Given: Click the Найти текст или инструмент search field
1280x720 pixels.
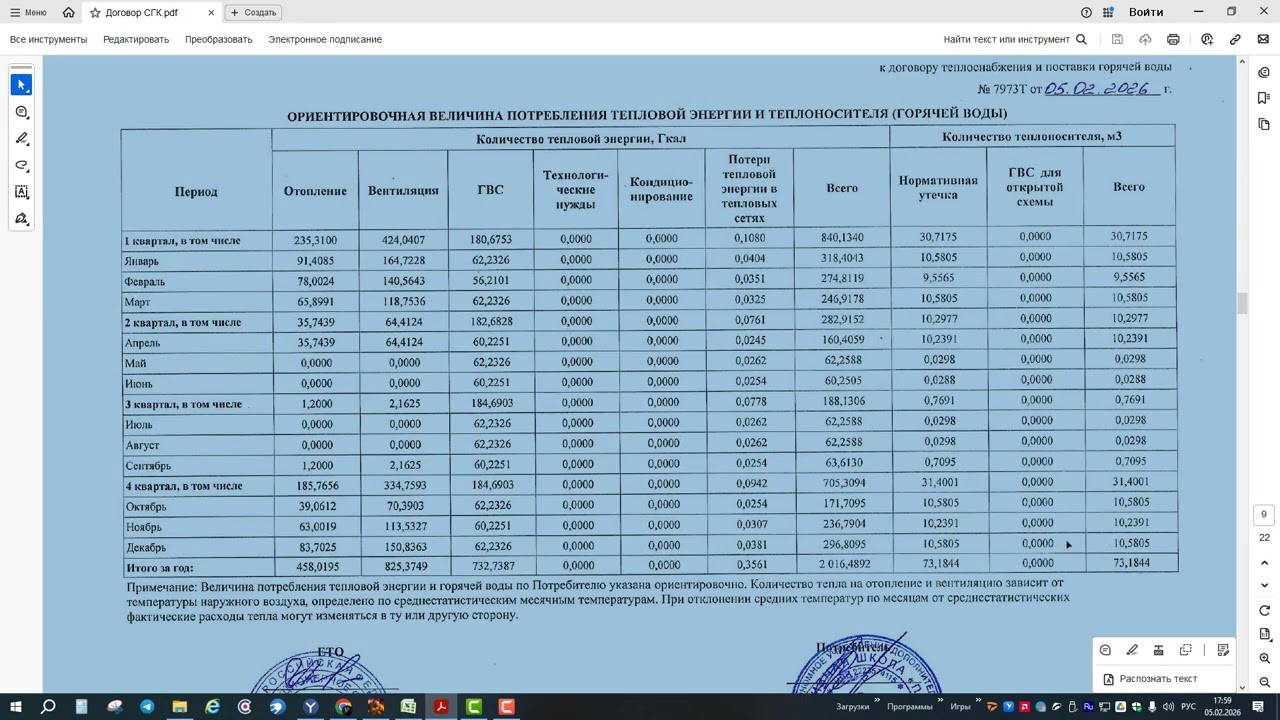Looking at the screenshot, I should click(1015, 39).
